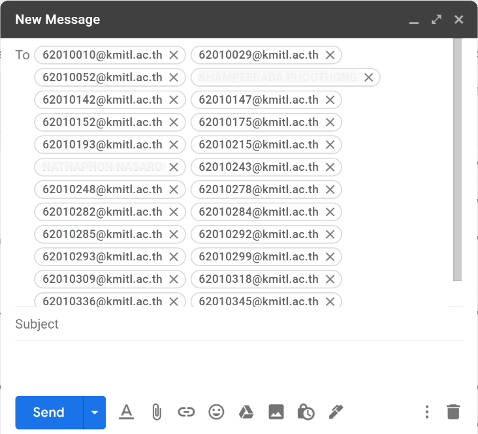
Task: Remove the KHAMPEERADA PHOOTHONG recipient chip
Action: [369, 77]
